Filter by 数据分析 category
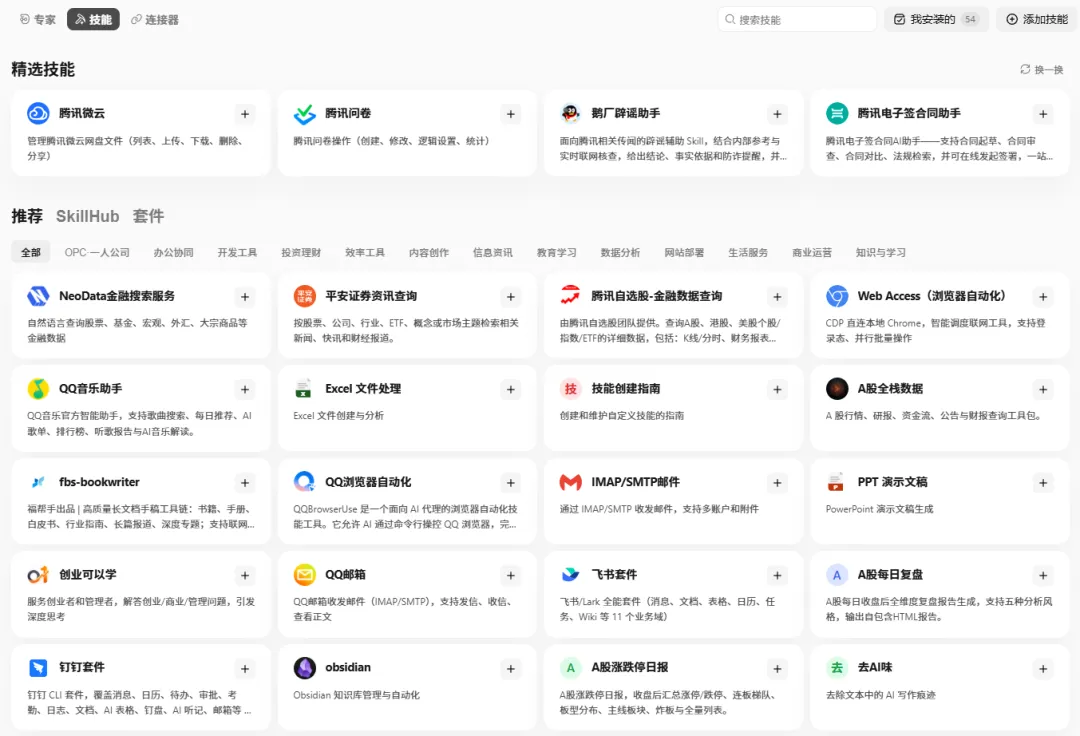Image resolution: width=1080 pixels, height=736 pixels. tap(621, 253)
